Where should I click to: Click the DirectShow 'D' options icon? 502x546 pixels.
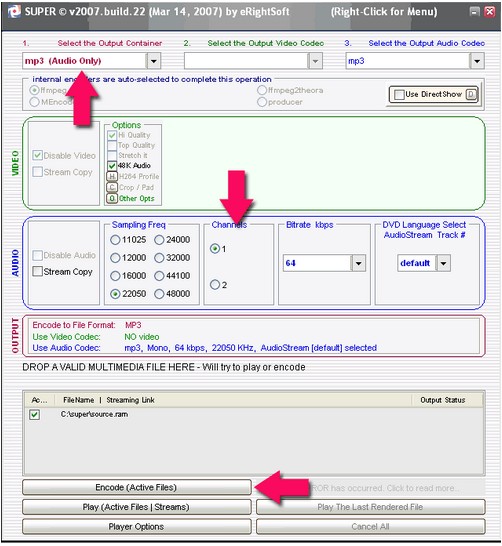coord(471,94)
